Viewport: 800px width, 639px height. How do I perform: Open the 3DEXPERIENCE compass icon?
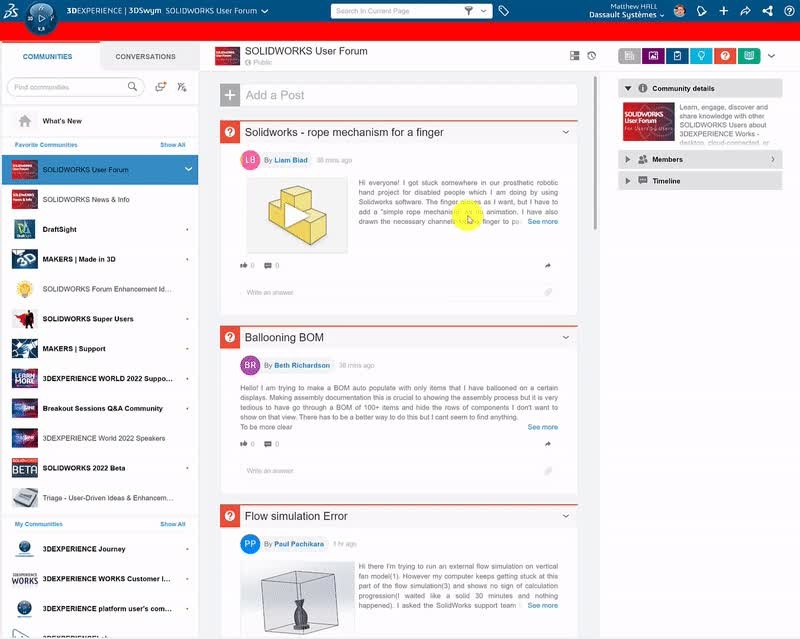(x=42, y=18)
